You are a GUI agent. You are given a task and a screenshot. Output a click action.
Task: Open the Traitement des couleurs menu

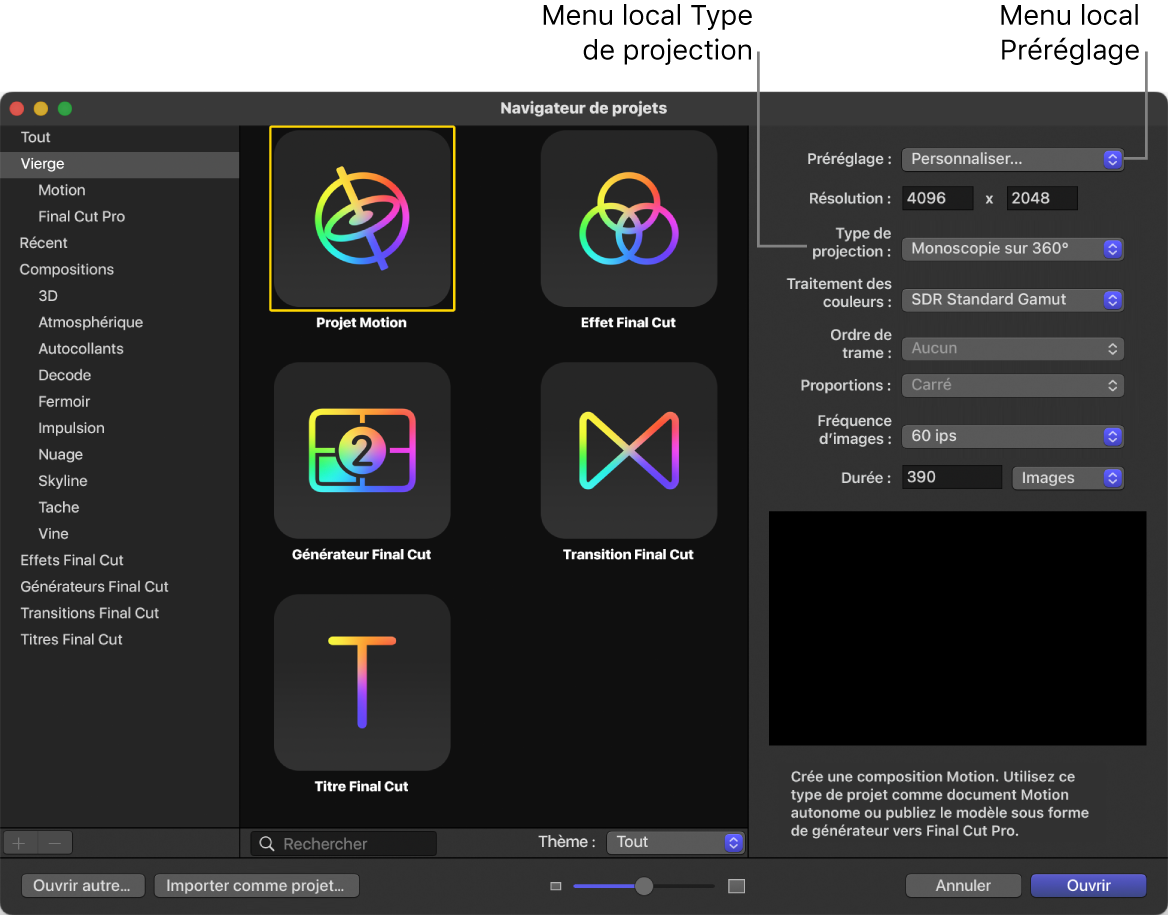pos(1012,299)
